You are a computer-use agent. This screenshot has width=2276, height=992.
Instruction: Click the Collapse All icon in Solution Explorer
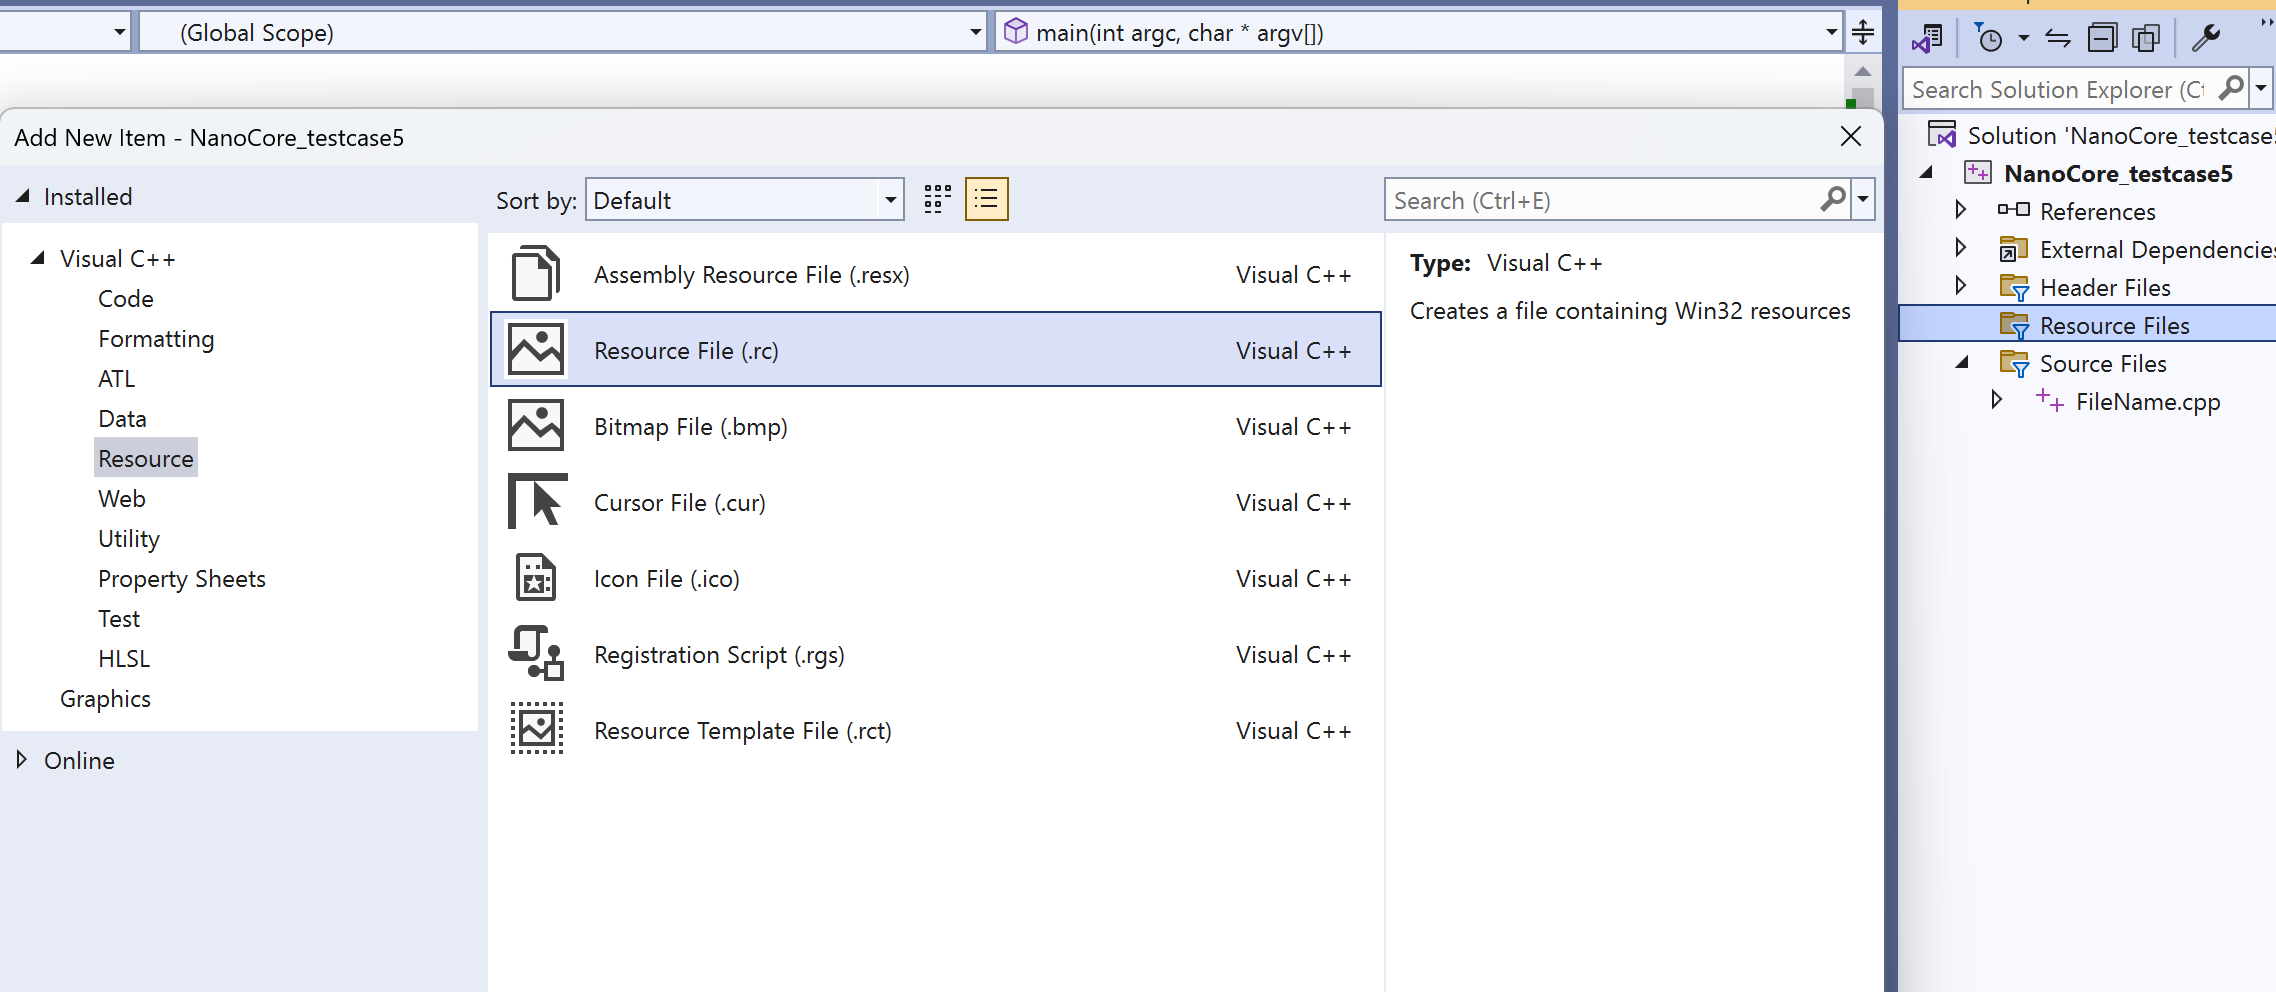point(2103,38)
